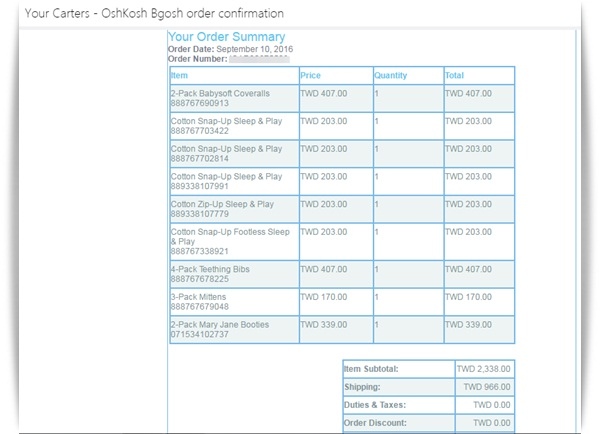Click the item code 888767338921

[199, 251]
